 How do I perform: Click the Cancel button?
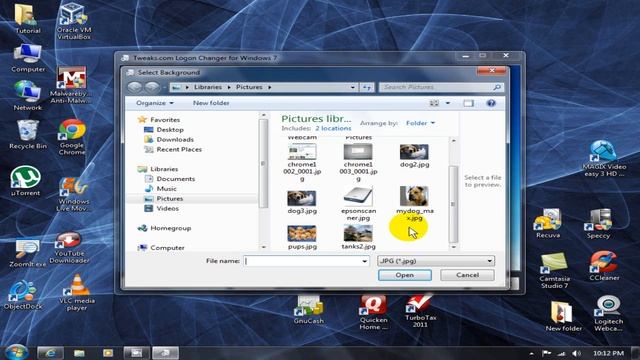pos(467,275)
